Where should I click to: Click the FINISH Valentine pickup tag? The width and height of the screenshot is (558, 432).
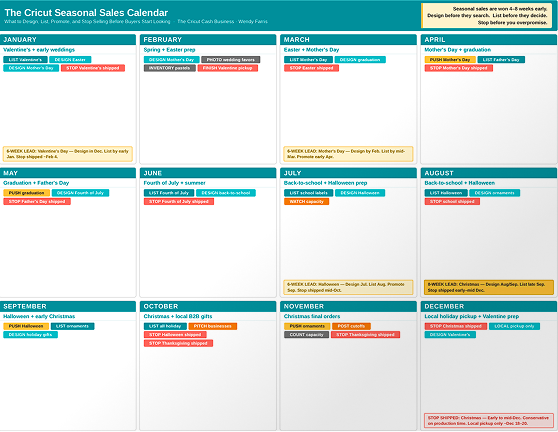228,68
